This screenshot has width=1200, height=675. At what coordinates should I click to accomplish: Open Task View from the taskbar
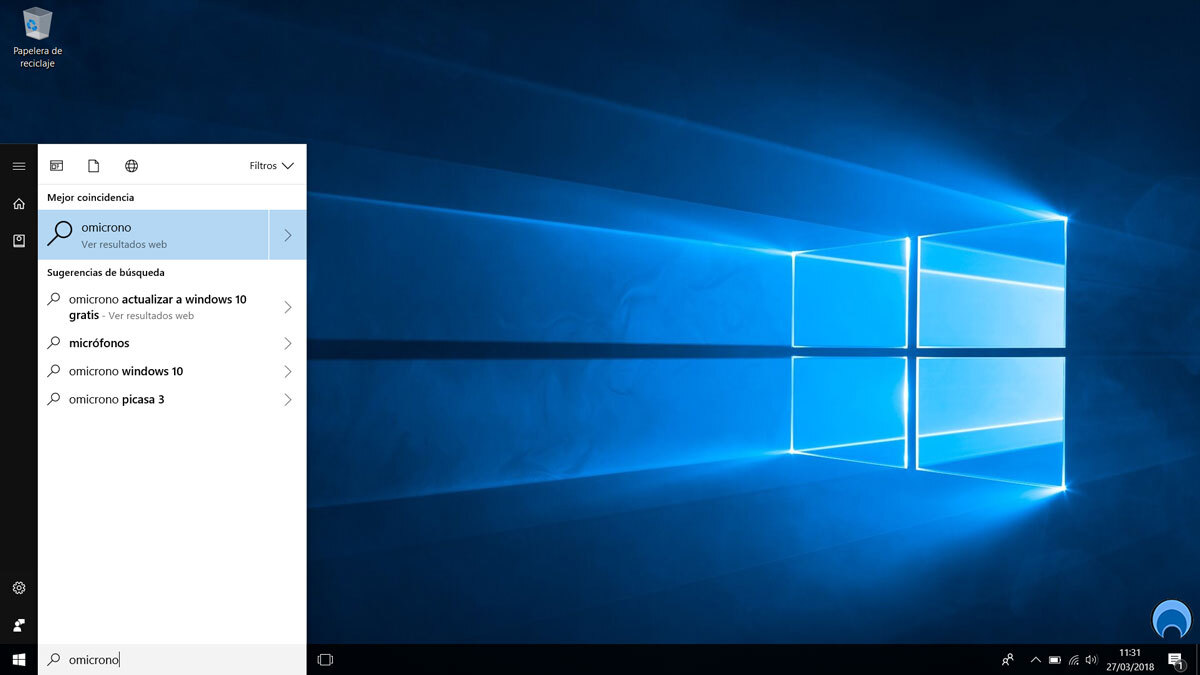[x=324, y=659]
